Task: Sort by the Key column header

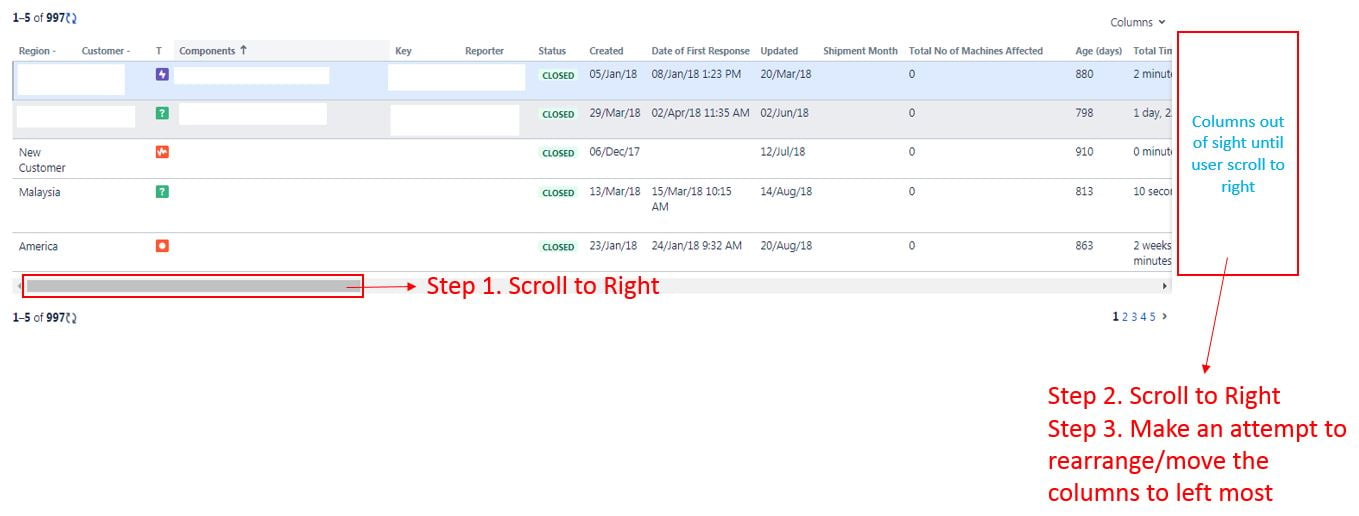Action: pos(403,51)
